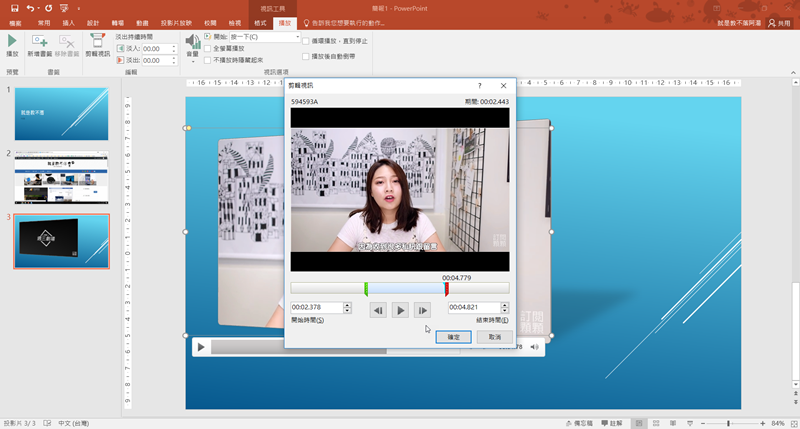
Task: Open the 動畫 animations ribbon tab
Action: 143,21
